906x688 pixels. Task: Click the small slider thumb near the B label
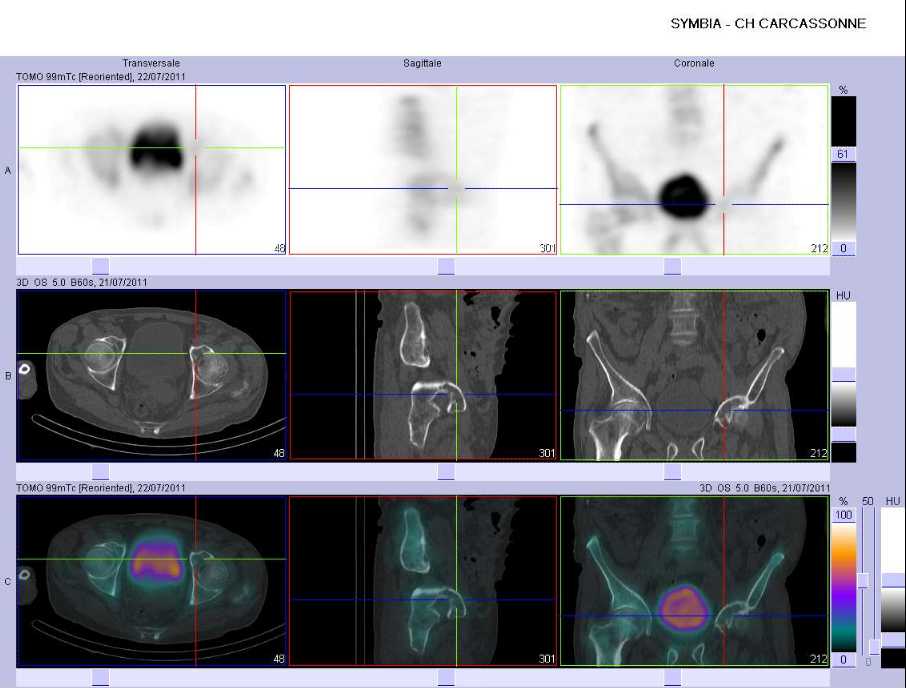pos(875,646)
